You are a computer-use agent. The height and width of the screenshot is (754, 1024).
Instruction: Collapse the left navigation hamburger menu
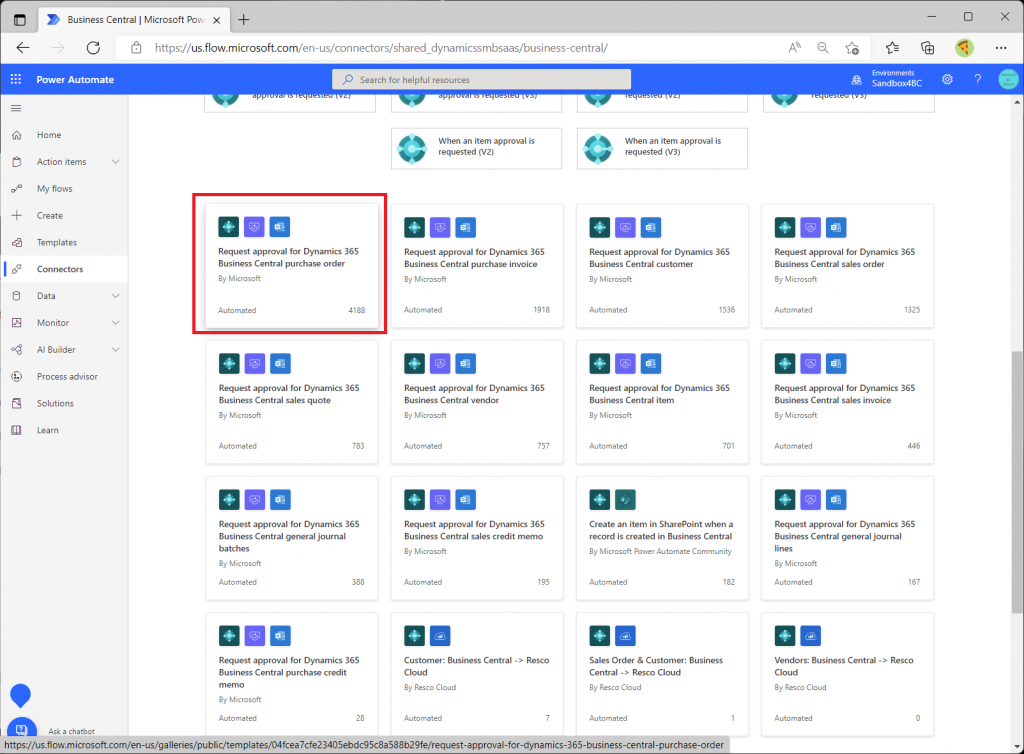click(x=15, y=108)
